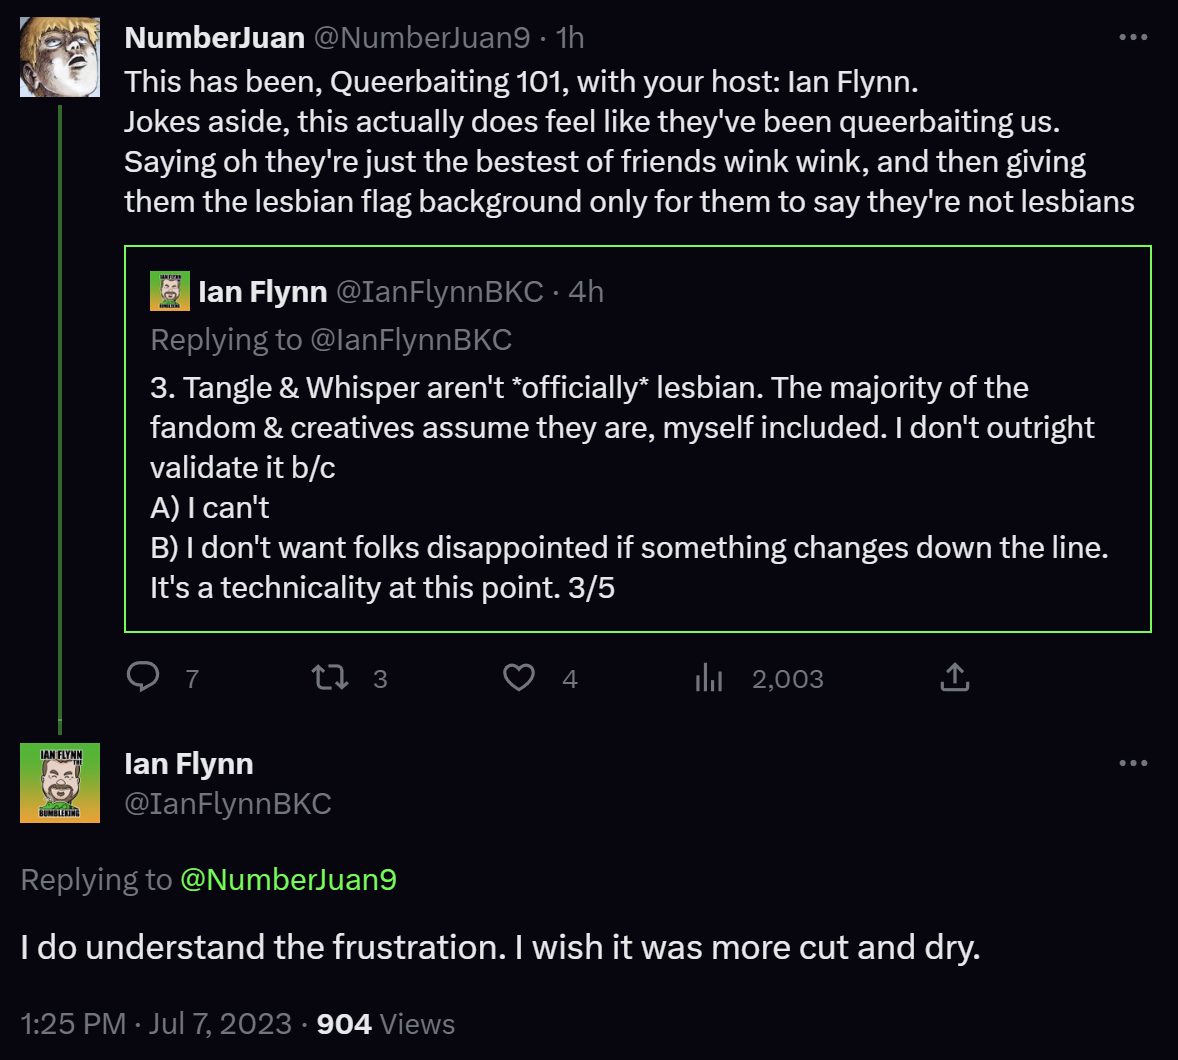This screenshot has height=1060, width=1178.
Task: Click the bold Ian Flynn name on reply
Action: click(188, 764)
